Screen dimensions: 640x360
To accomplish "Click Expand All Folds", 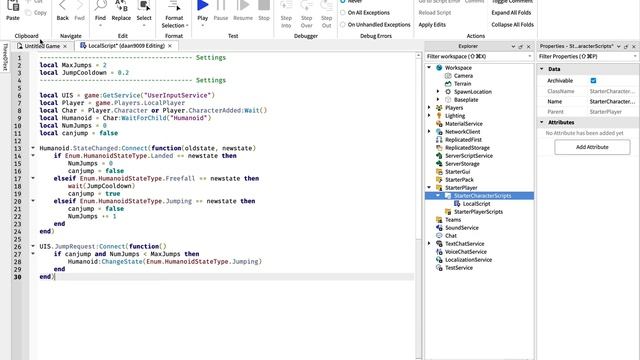I will coord(511,13).
